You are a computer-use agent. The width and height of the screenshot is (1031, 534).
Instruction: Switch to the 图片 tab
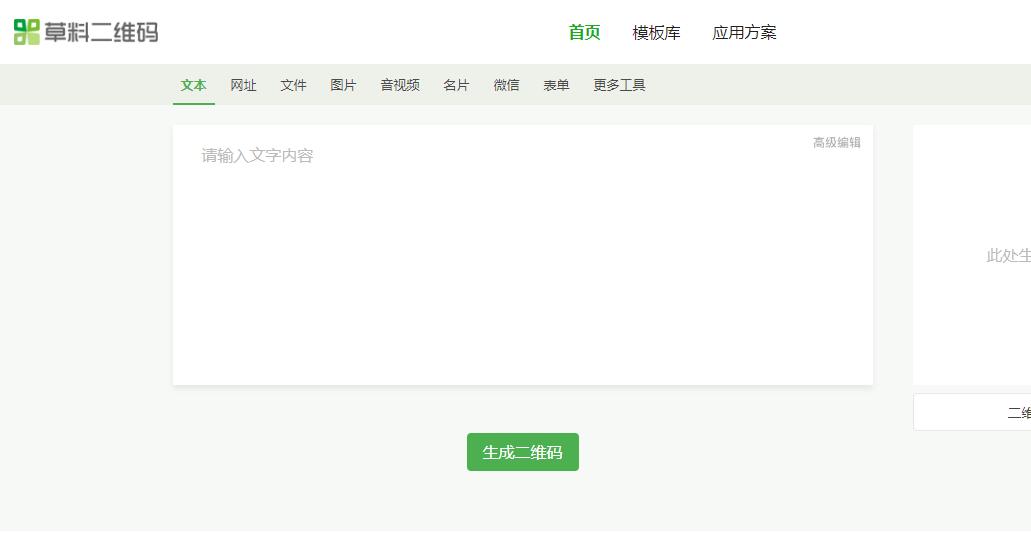pyautogui.click(x=343, y=85)
